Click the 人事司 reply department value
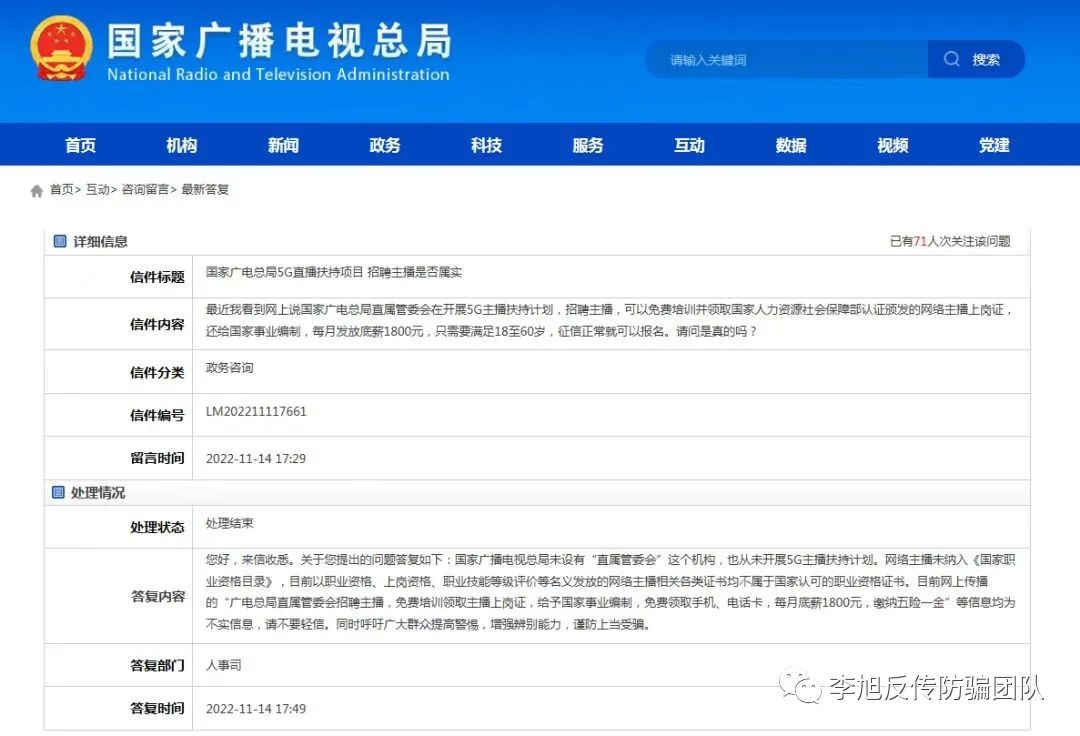This screenshot has width=1080, height=736. (x=224, y=665)
